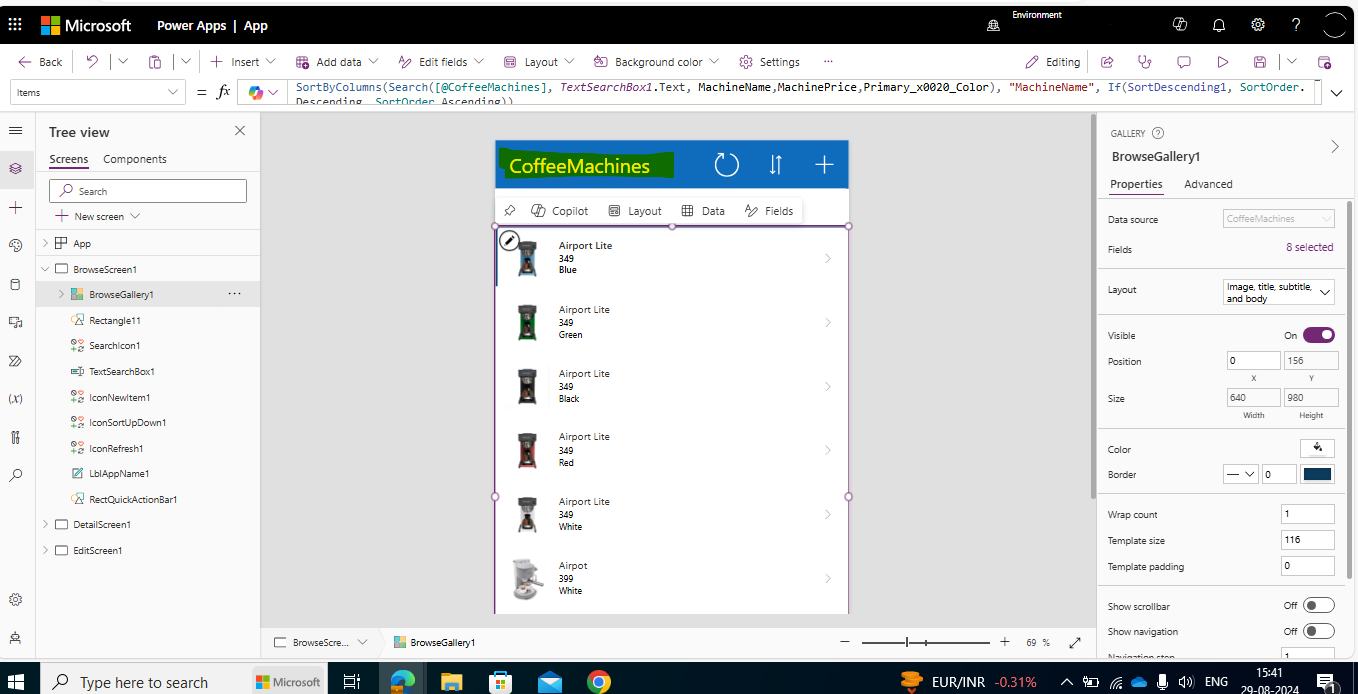Image resolution: width=1358 pixels, height=694 pixels.
Task: Open the Copilot icon in the header
Action: pos(1179,25)
